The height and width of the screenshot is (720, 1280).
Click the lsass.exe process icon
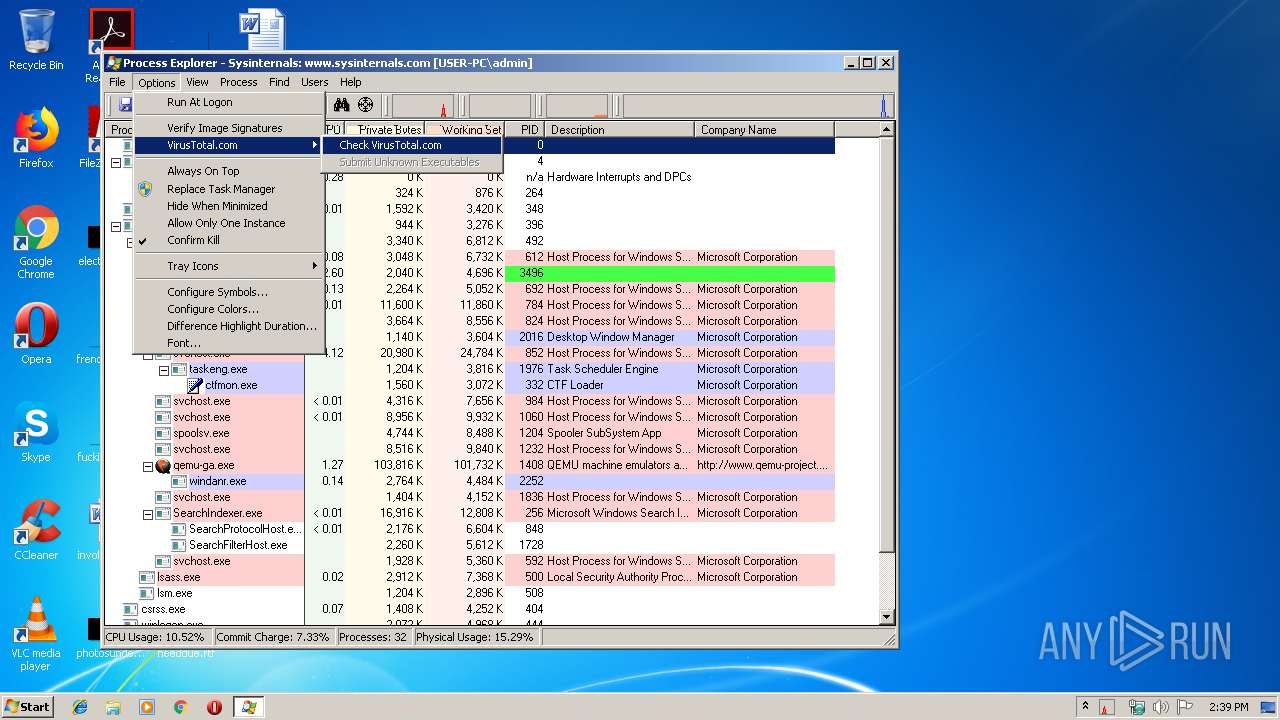click(x=147, y=577)
